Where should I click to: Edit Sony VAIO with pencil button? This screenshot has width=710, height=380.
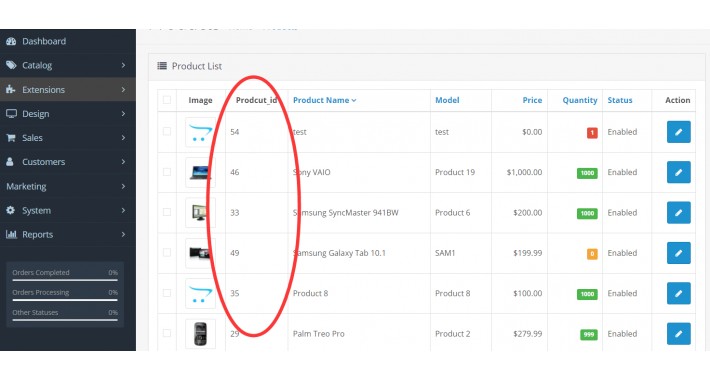click(x=678, y=172)
